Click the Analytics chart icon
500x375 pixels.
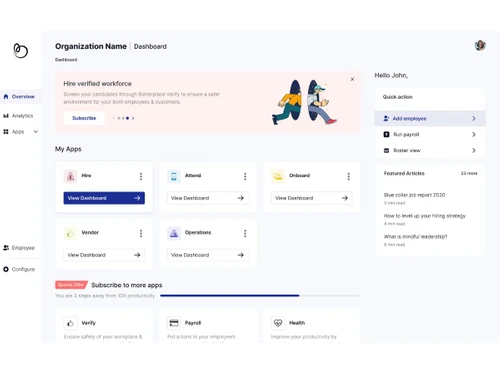[x=6, y=116]
